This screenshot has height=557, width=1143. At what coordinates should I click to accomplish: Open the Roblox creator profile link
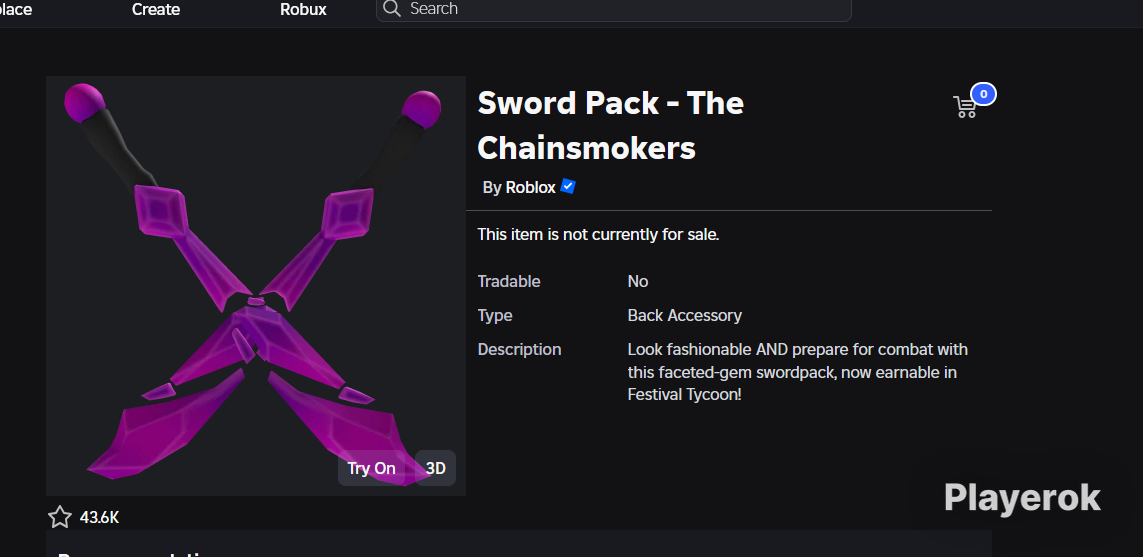531,187
